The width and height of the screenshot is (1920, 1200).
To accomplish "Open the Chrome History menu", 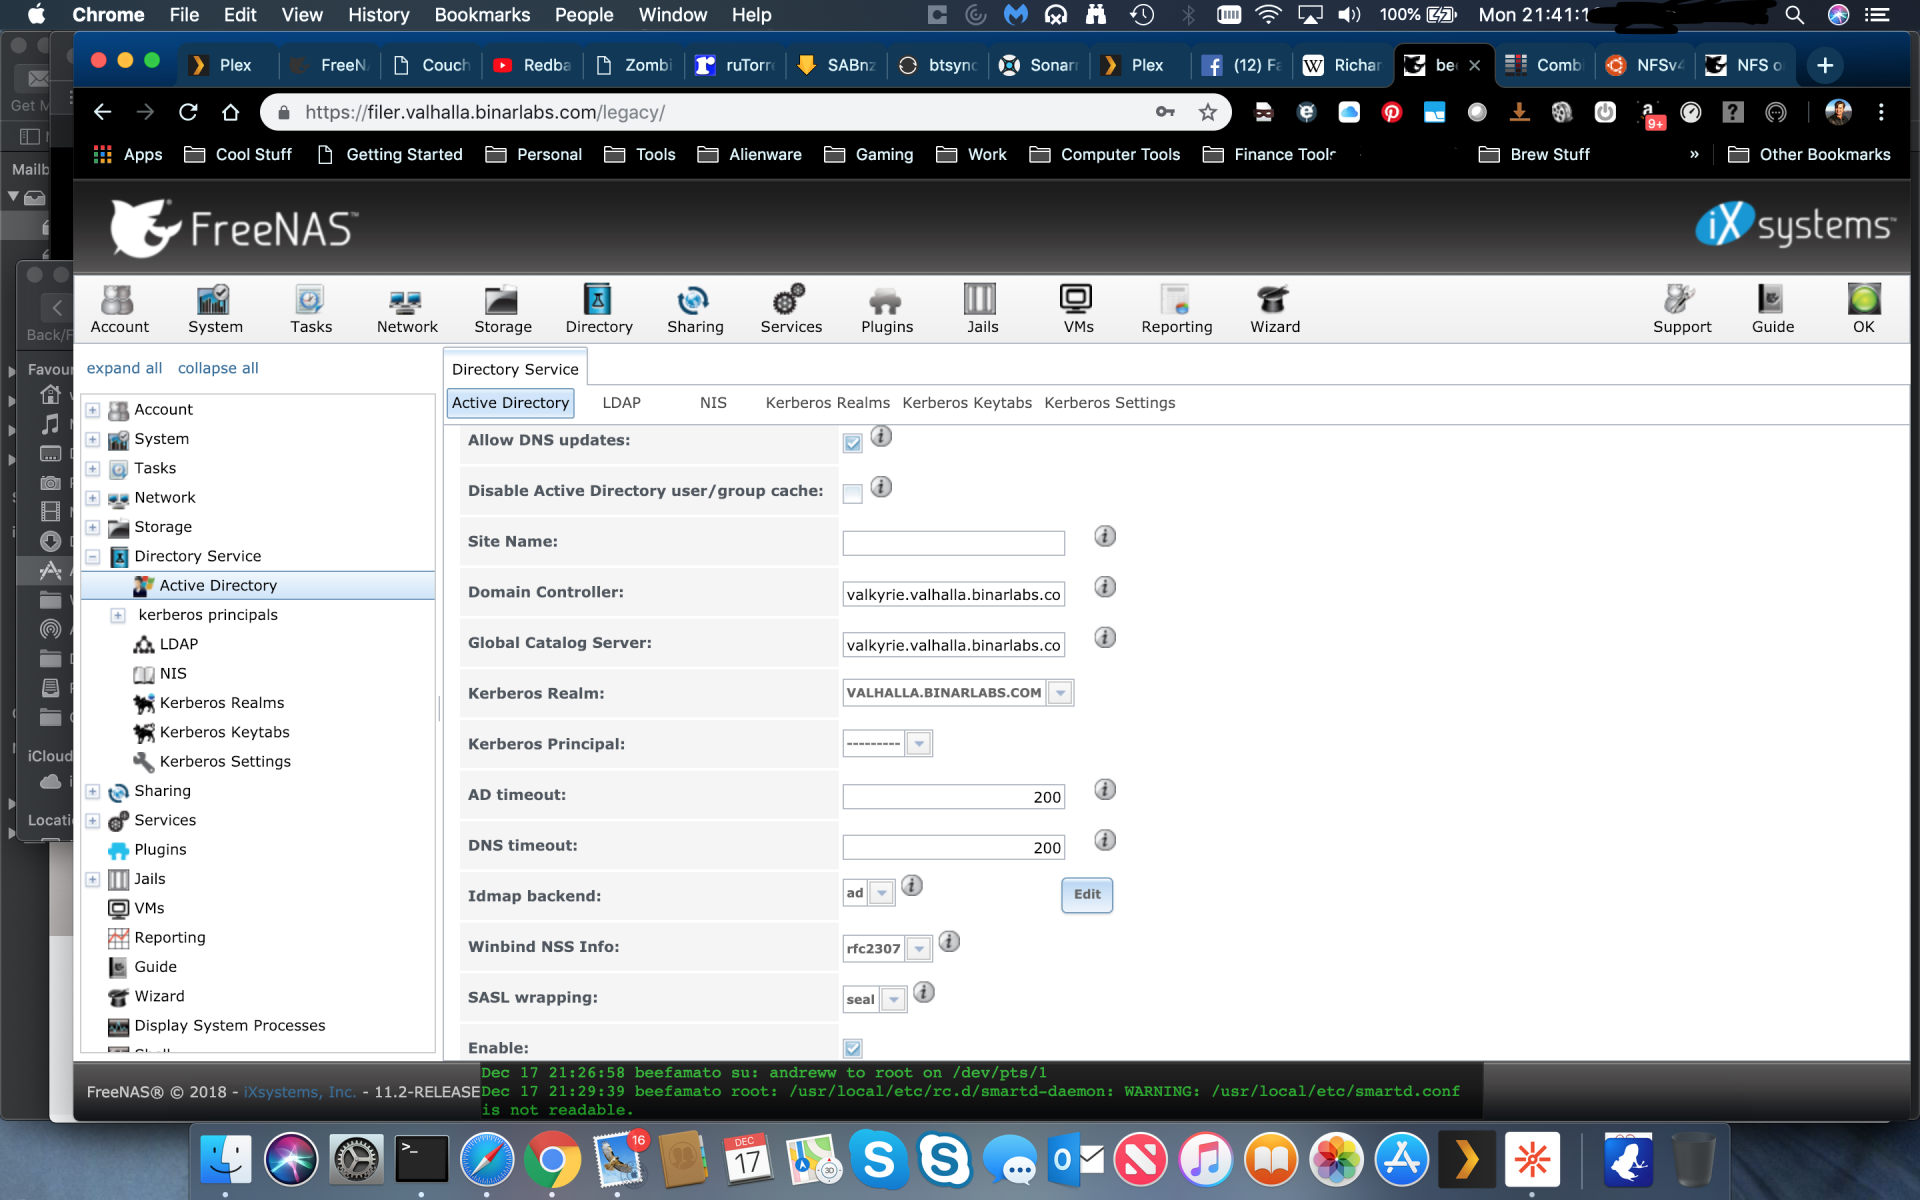I will pyautogui.click(x=378, y=15).
